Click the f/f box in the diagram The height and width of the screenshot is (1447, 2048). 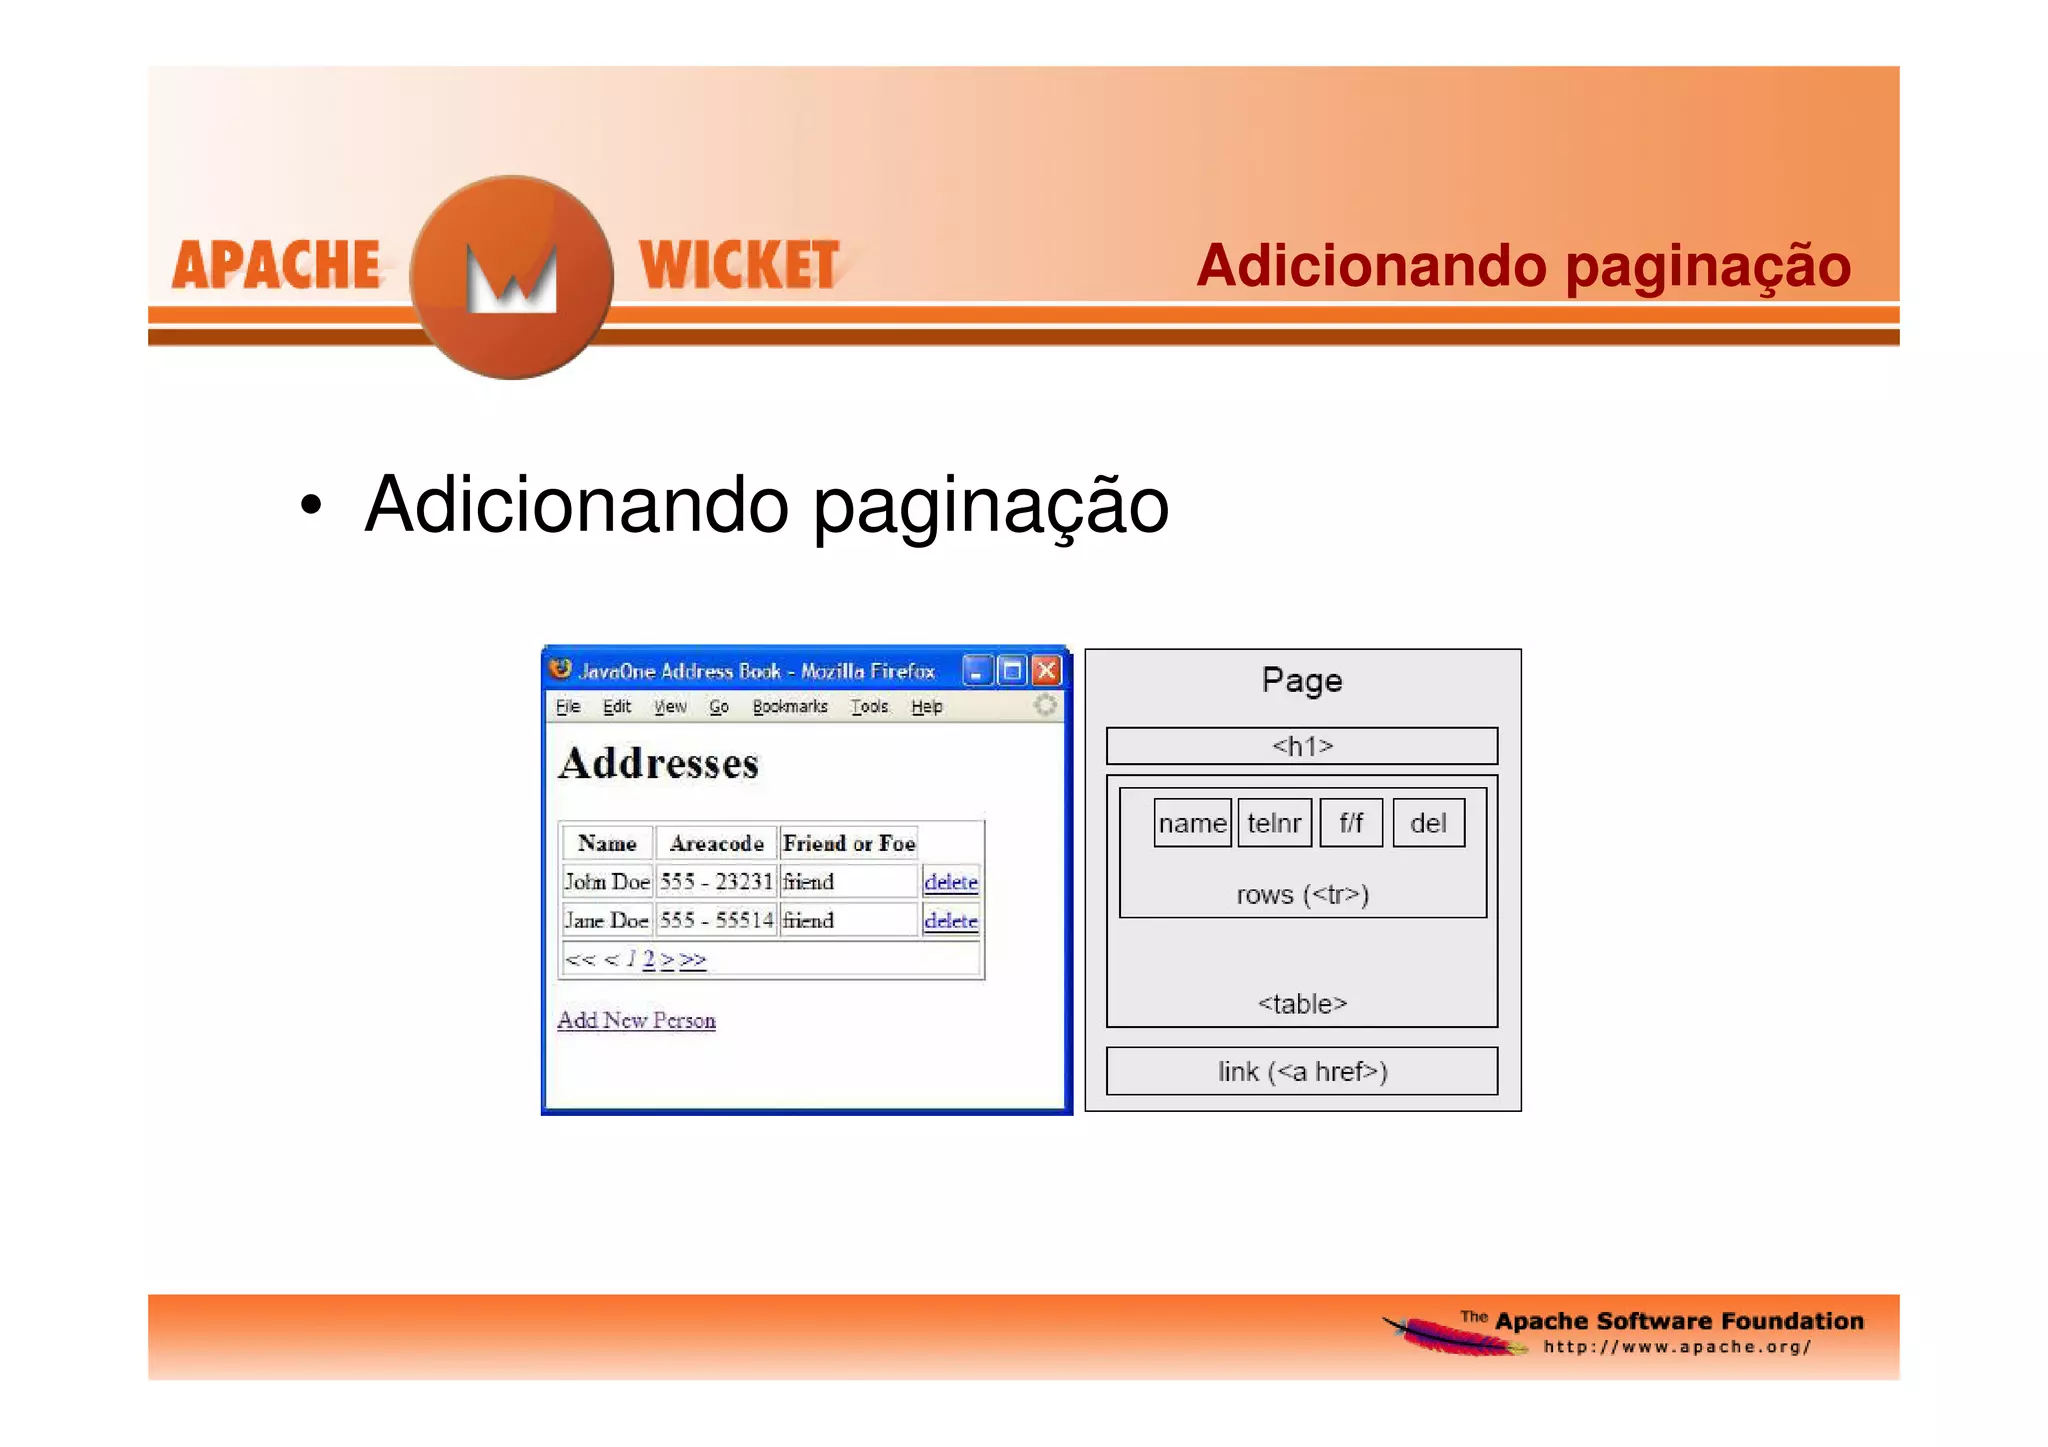click(1351, 823)
